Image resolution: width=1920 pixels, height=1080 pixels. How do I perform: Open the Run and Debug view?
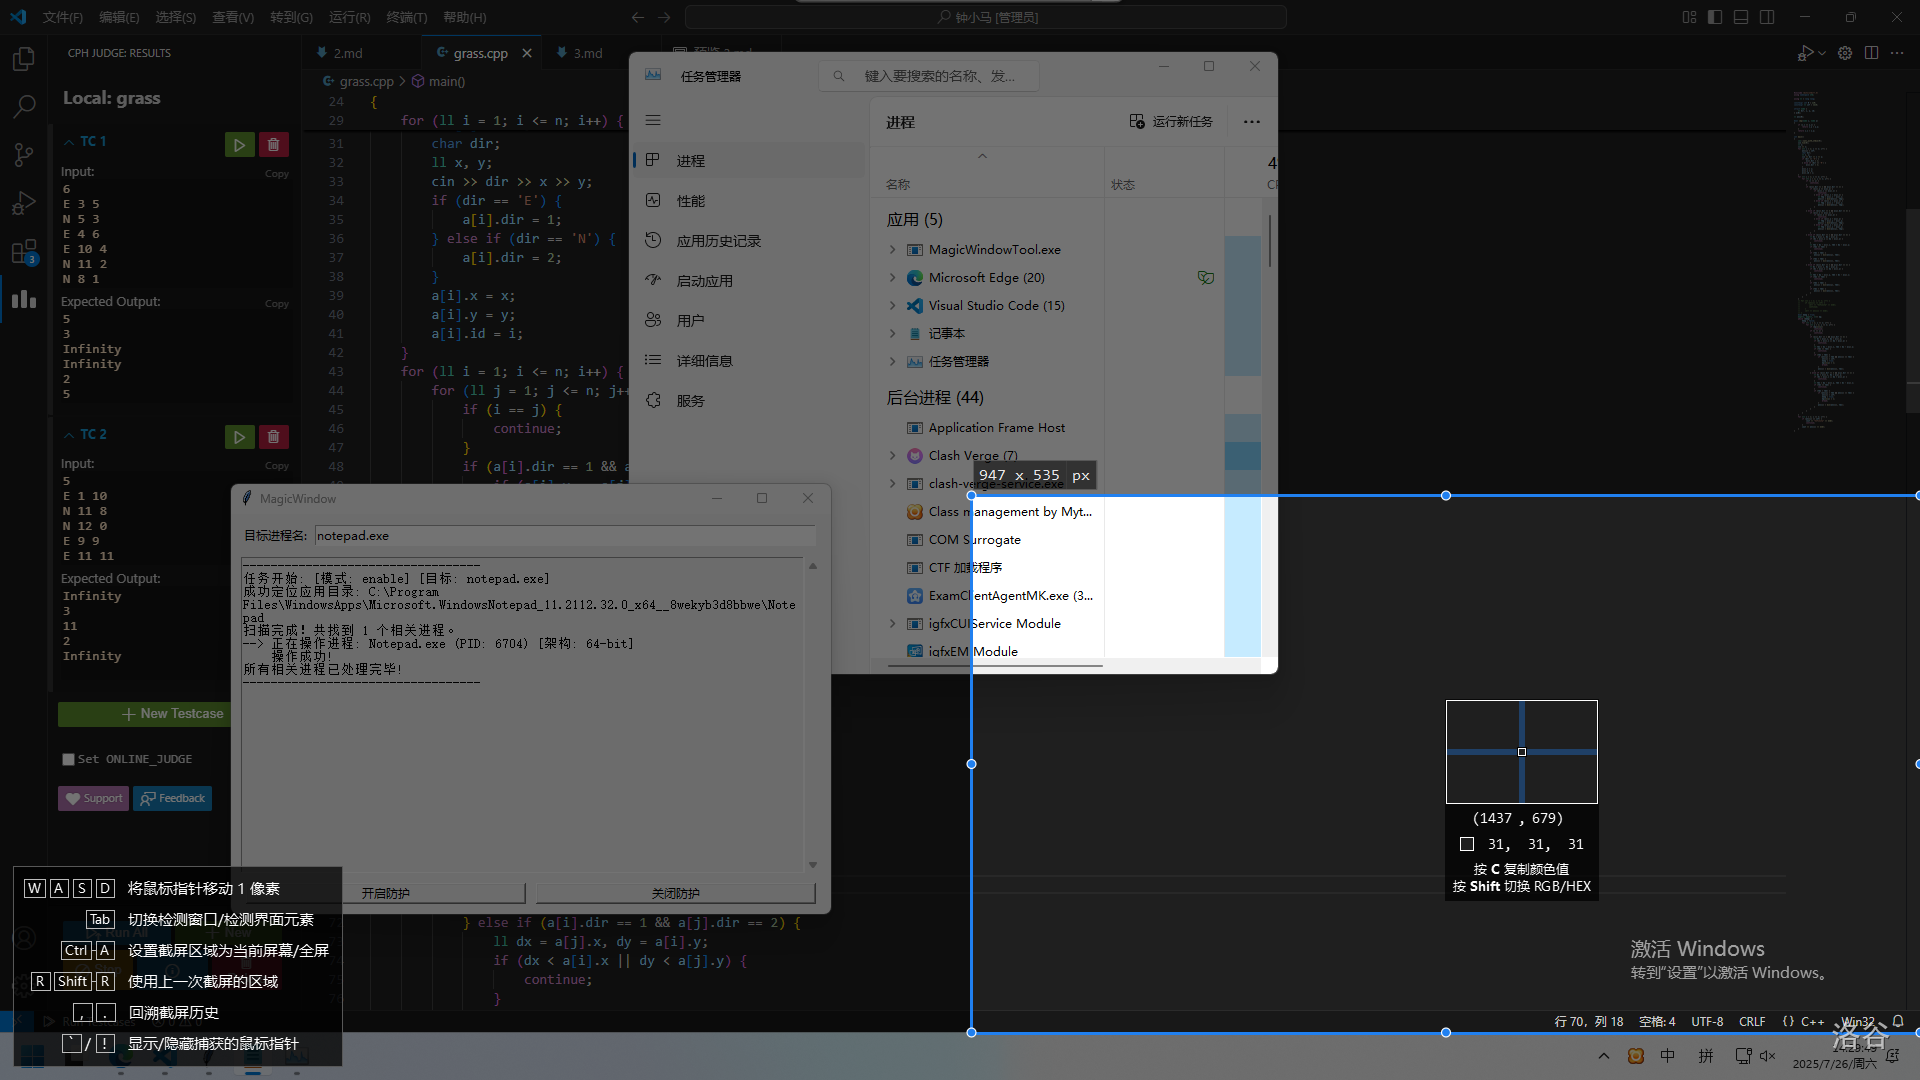click(24, 203)
